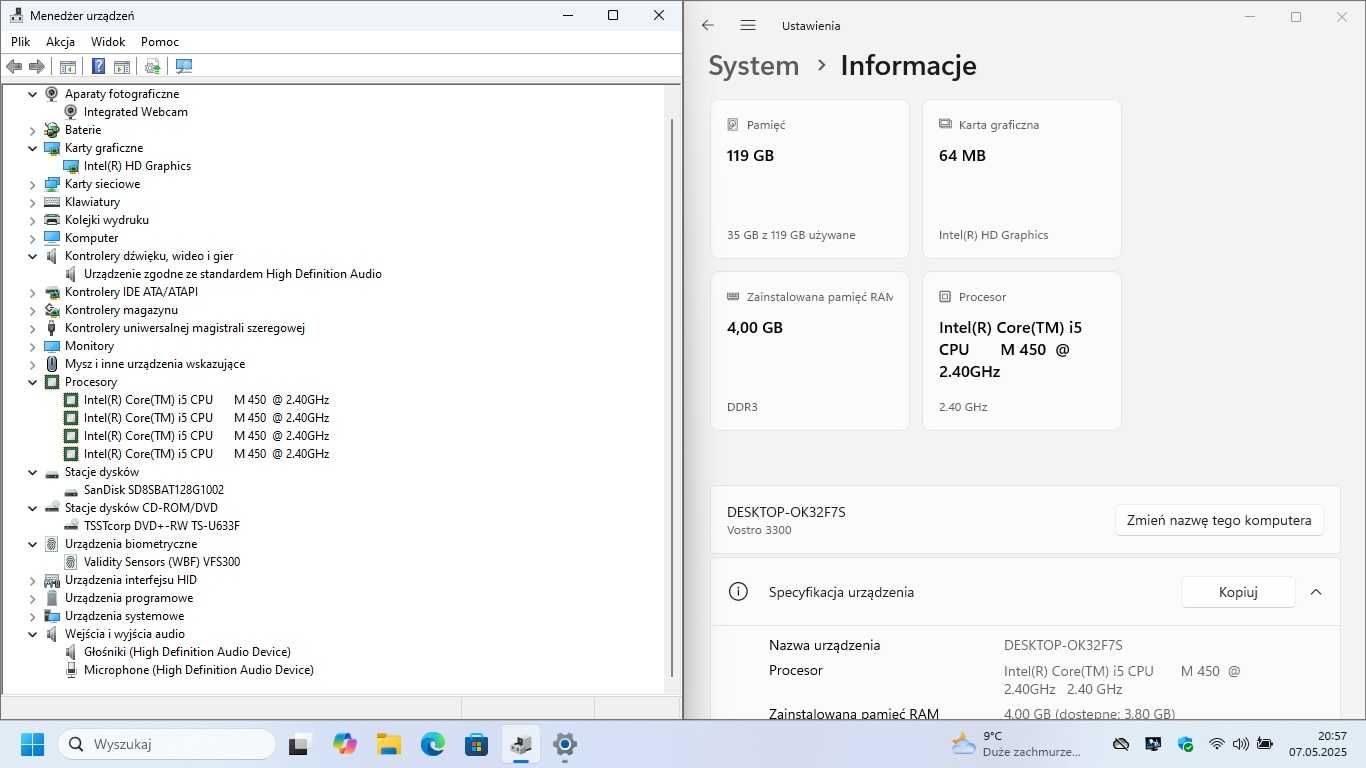Expand Kontrolery uniwersalnej magistrali szeregowej node
Image resolution: width=1366 pixels, height=768 pixels.
[x=32, y=328]
